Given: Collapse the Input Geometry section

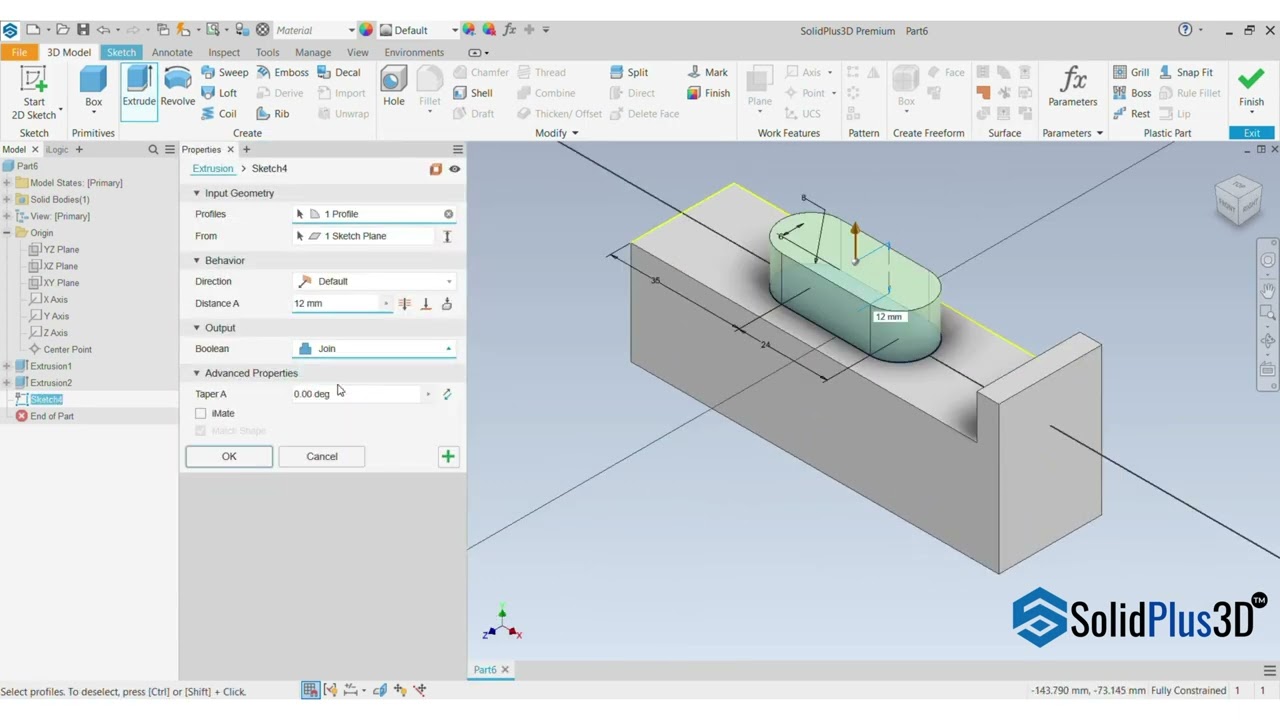Looking at the screenshot, I should [197, 193].
